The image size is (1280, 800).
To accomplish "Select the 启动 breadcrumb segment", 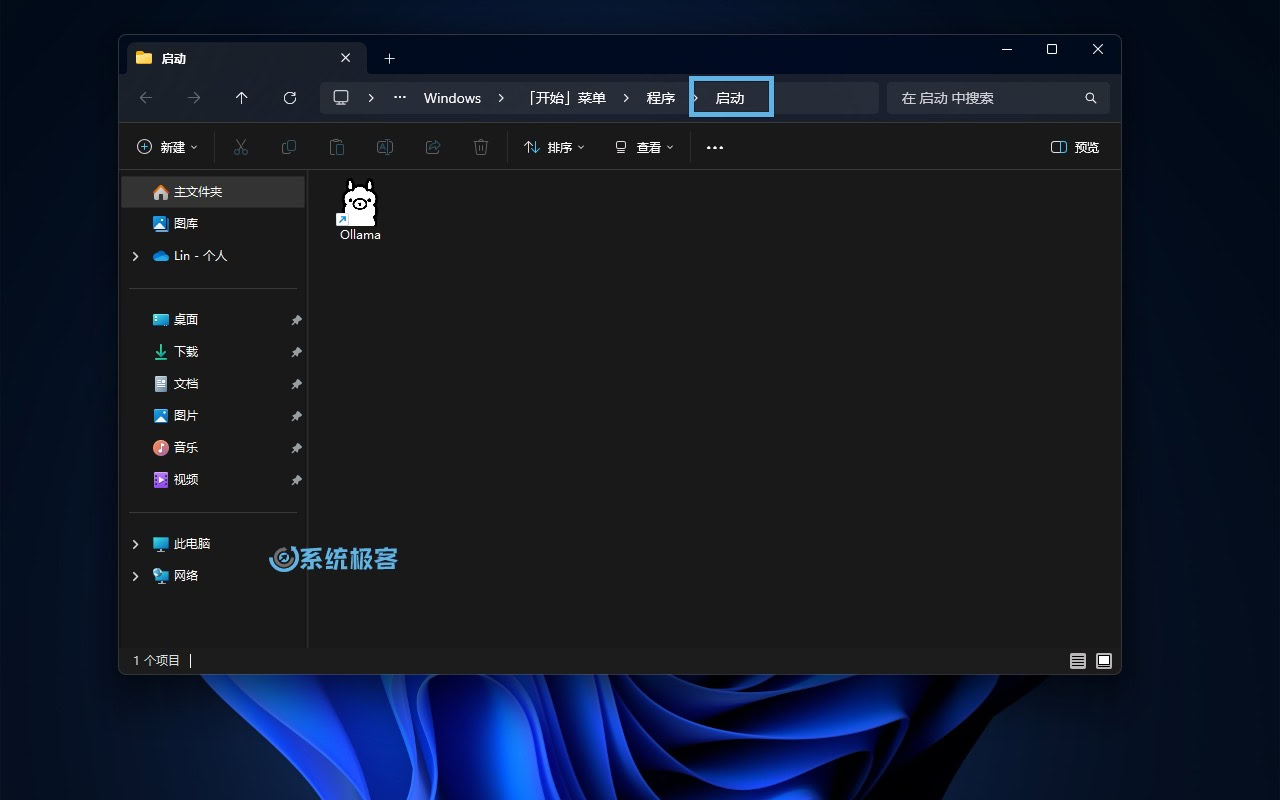I will pyautogui.click(x=730, y=98).
